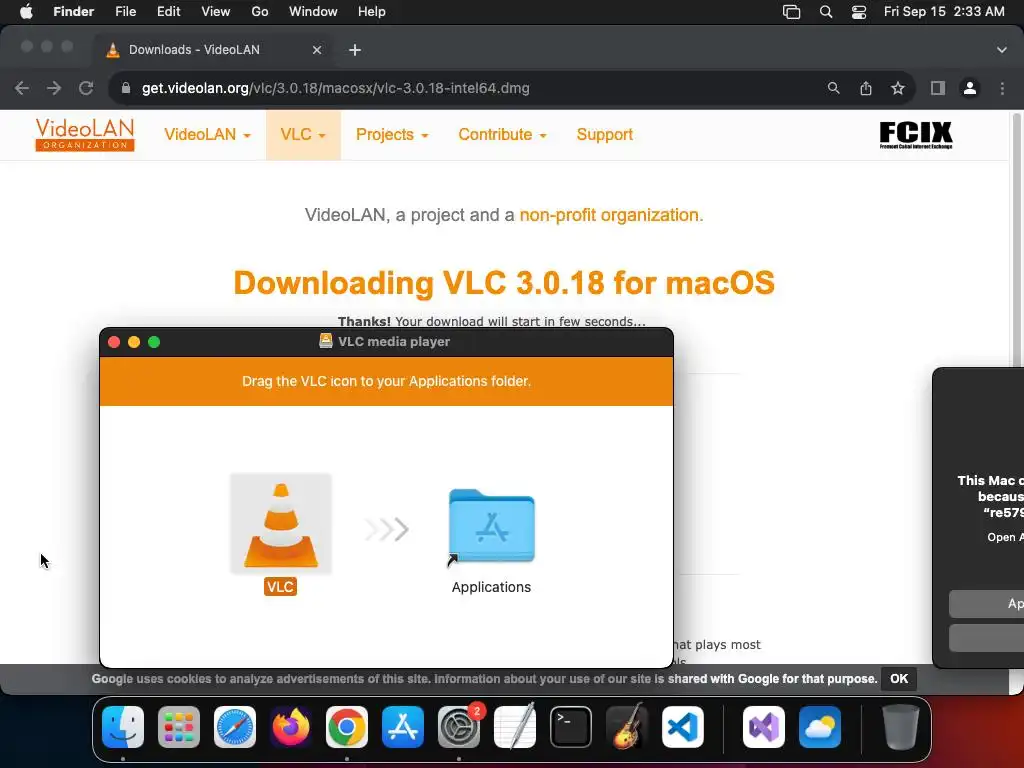Click the non-profit organization link
The height and width of the screenshot is (768, 1024).
[611, 215]
